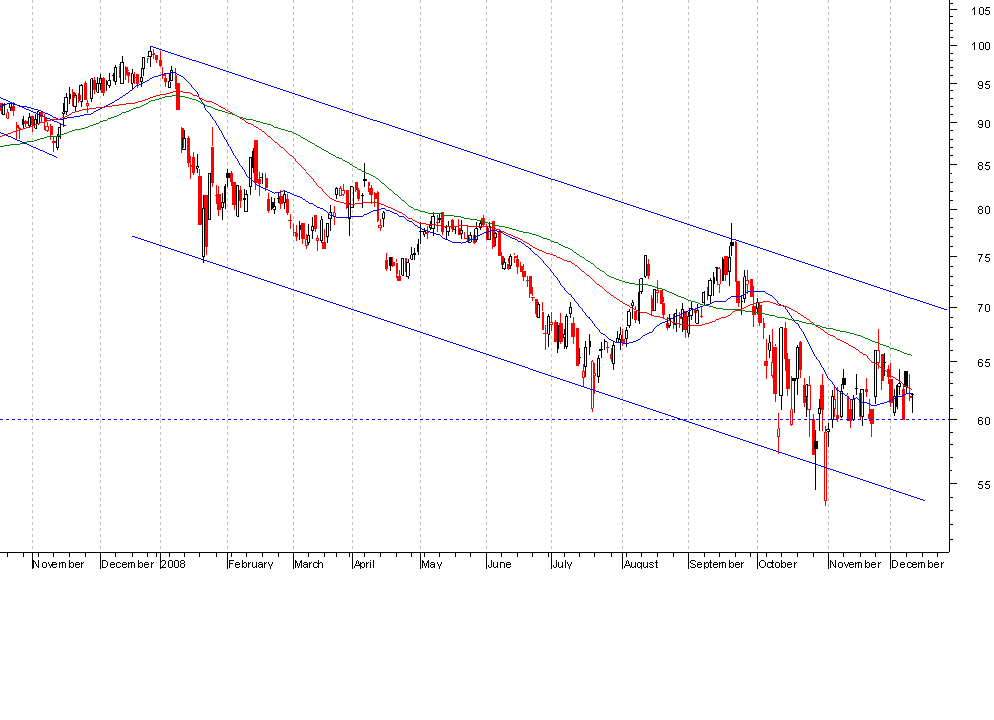The image size is (994, 720).
Task: Click the 65 value on the price scale
Action: (983, 363)
